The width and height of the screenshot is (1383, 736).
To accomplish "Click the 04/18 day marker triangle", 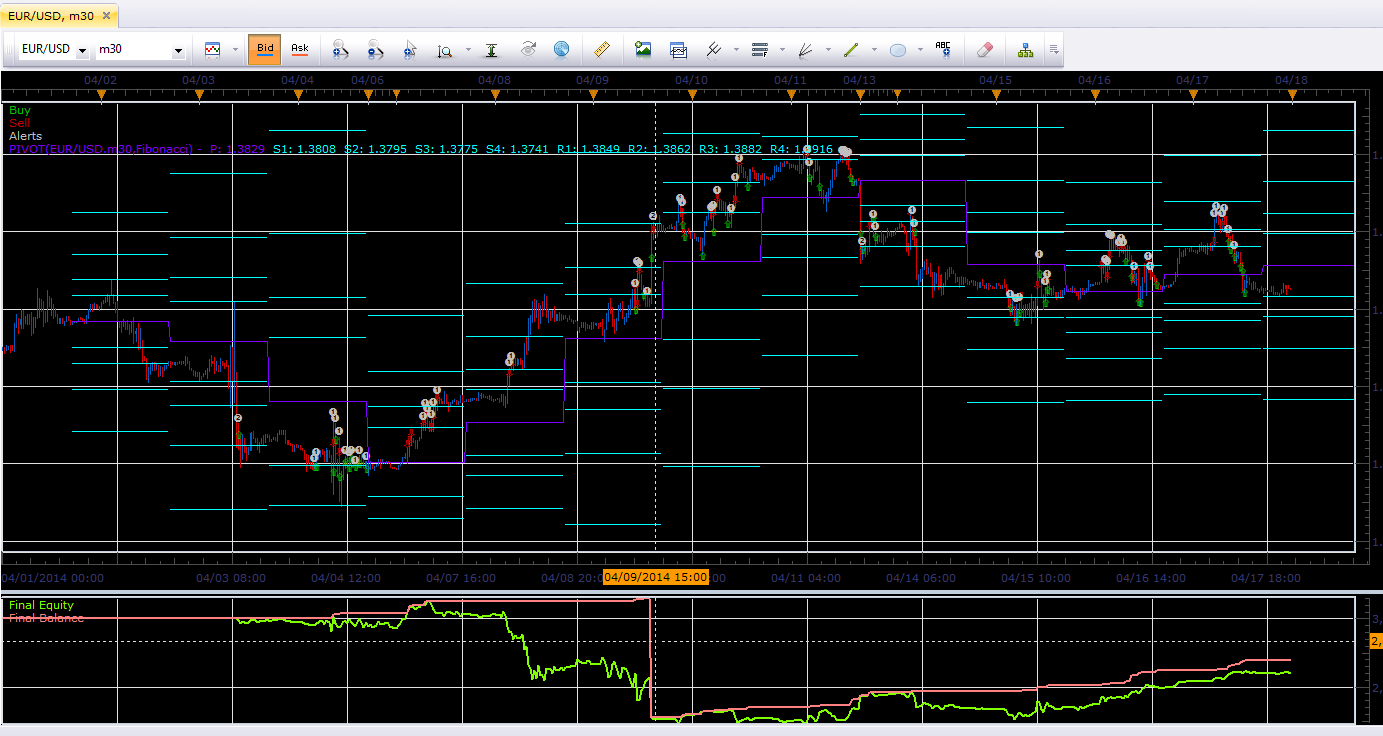I will tap(1292, 96).
